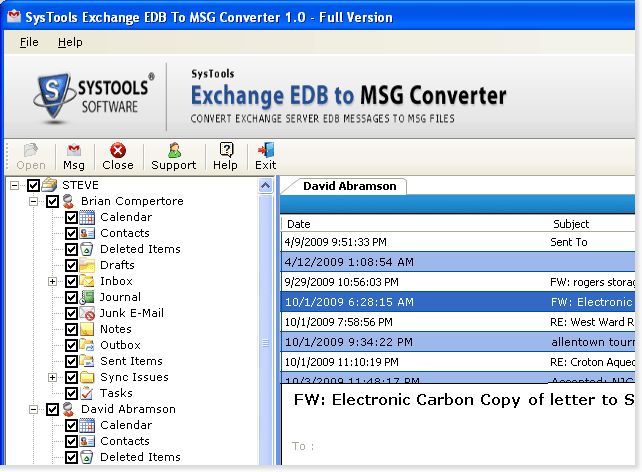The width and height of the screenshot is (642, 472).
Task: Click the Date column header
Action: 298,224
